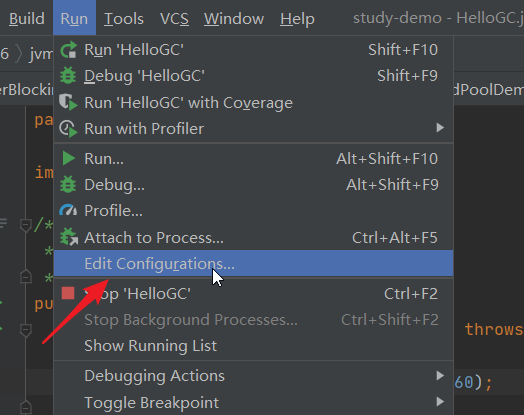524x415 pixels.
Task: Click the red Stop 'HelloGC' square icon
Action: pyautogui.click(x=68, y=293)
